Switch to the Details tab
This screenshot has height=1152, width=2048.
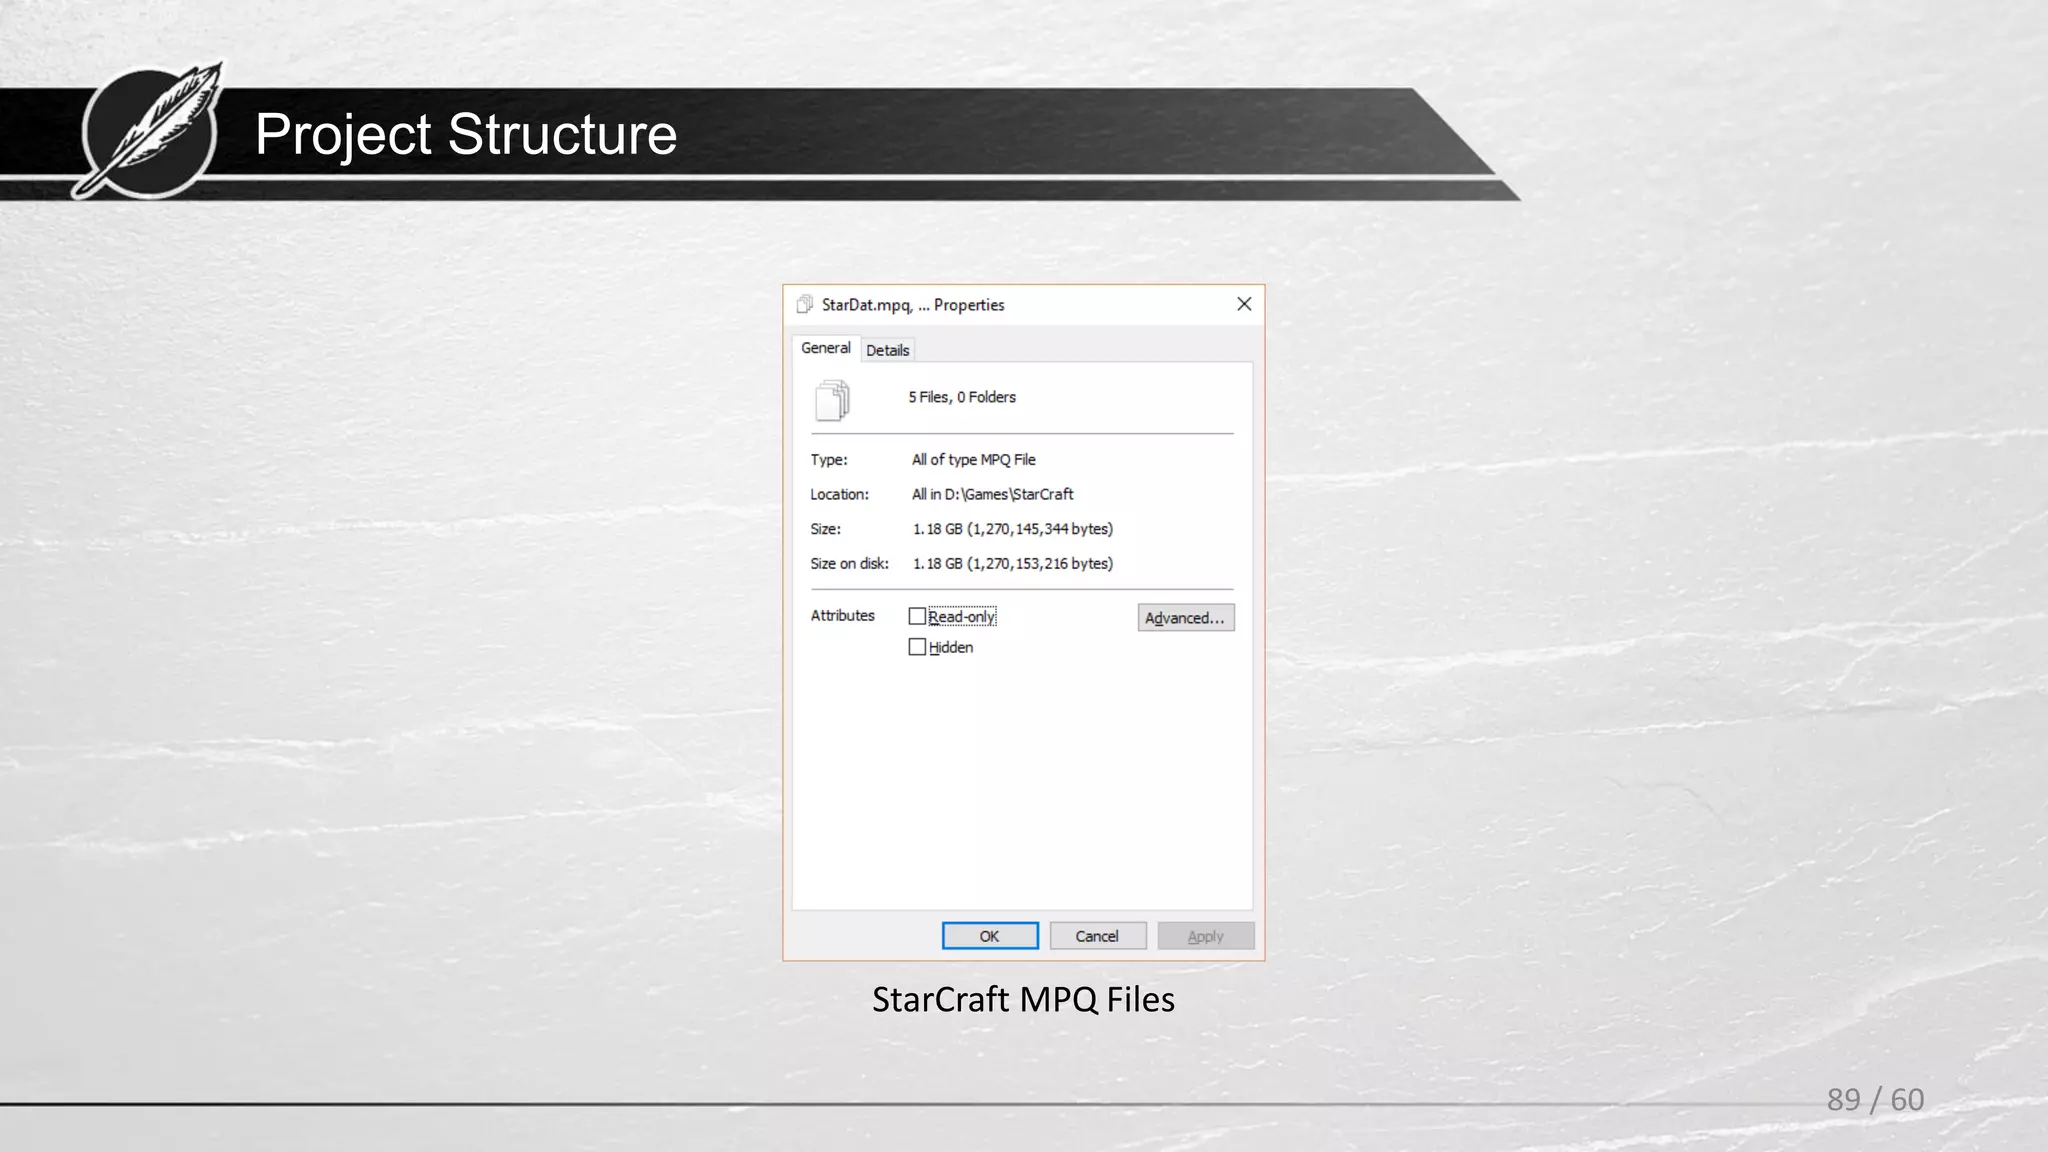tap(888, 350)
